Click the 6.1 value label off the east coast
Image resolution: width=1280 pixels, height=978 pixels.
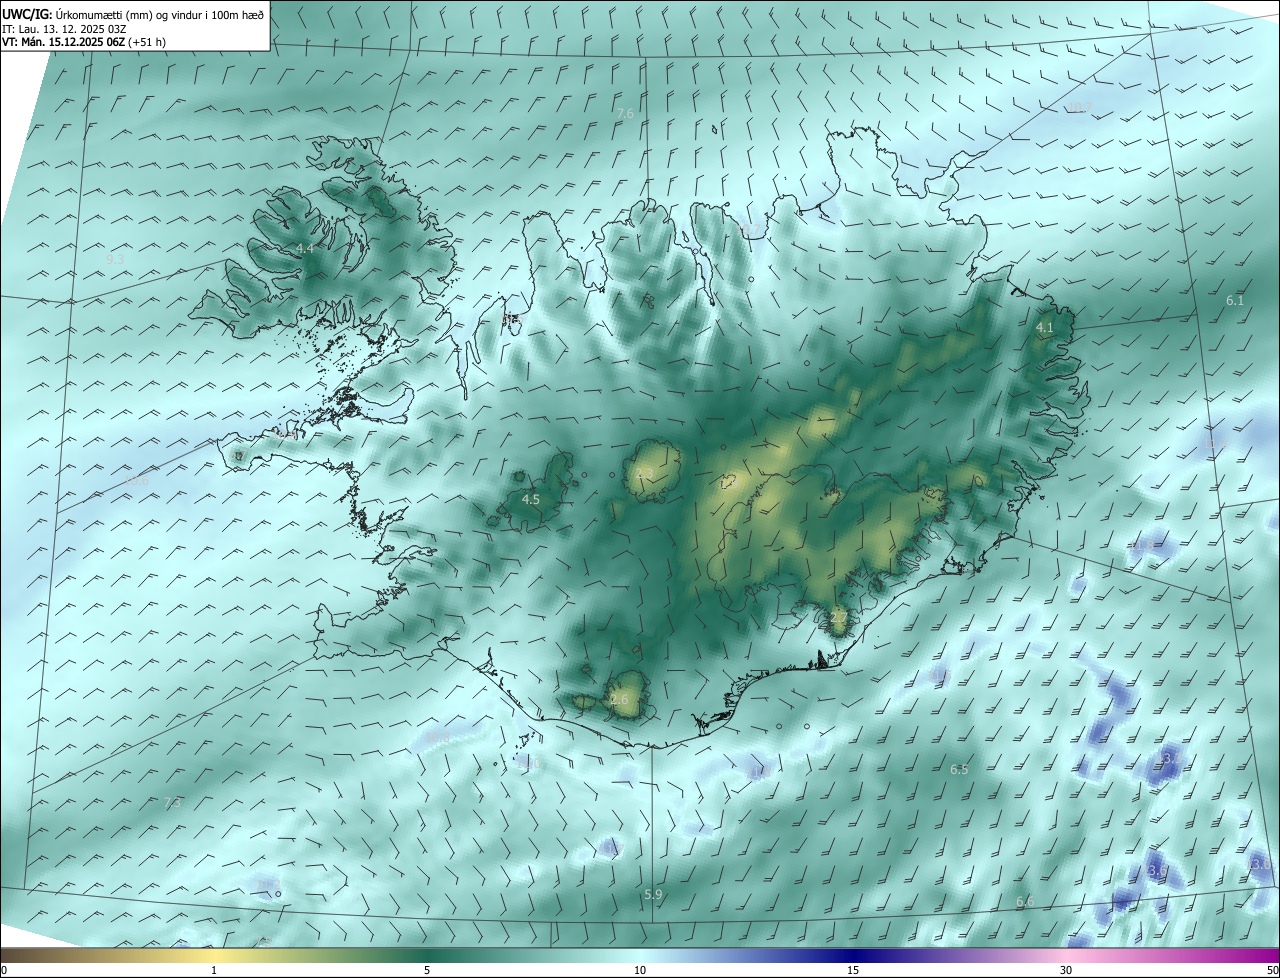click(x=1235, y=301)
